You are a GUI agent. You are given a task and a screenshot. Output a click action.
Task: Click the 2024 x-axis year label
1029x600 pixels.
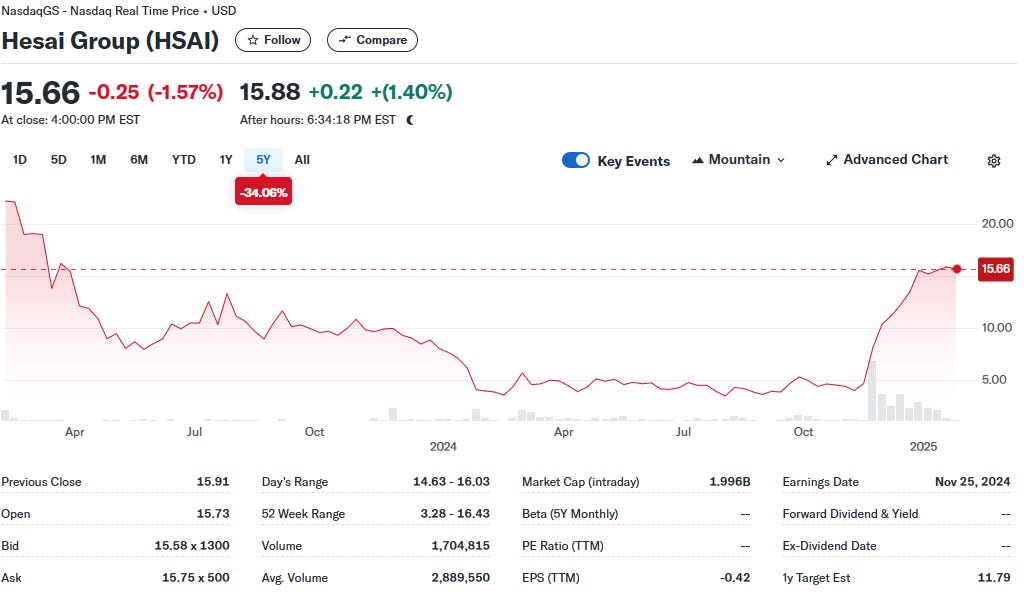pyautogui.click(x=443, y=447)
